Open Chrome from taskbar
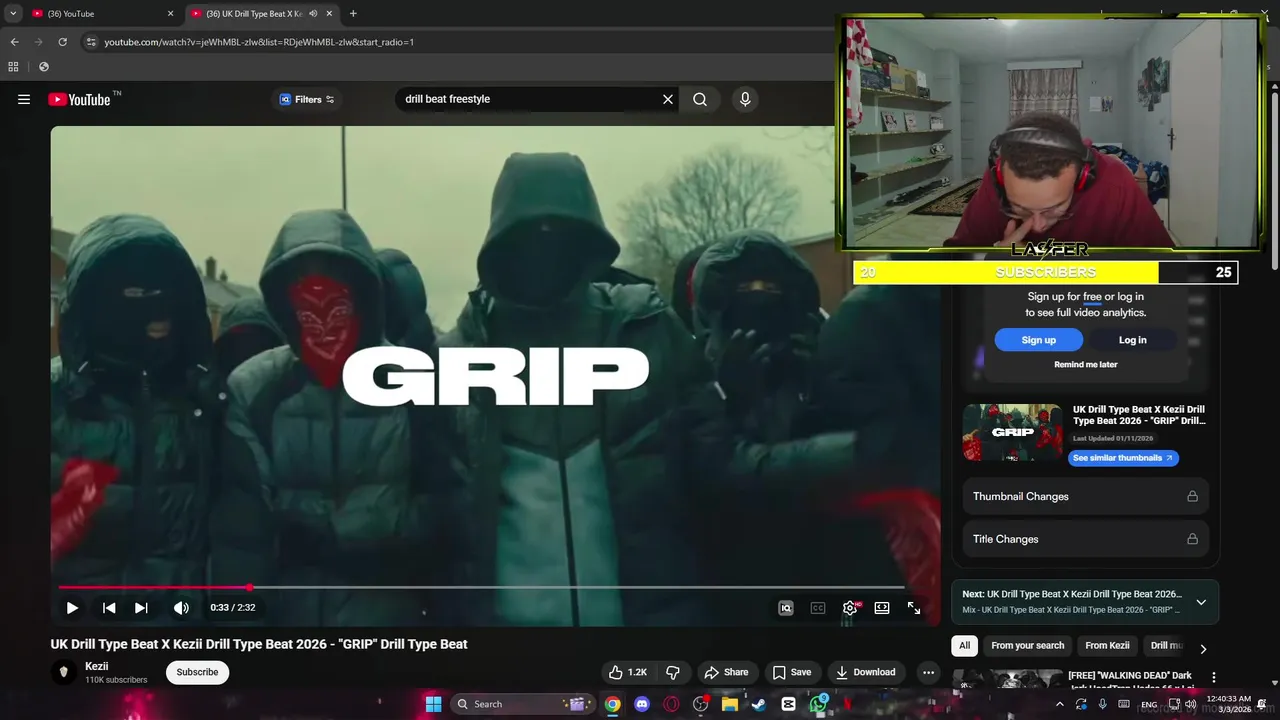This screenshot has width=1280, height=720. coord(612,704)
